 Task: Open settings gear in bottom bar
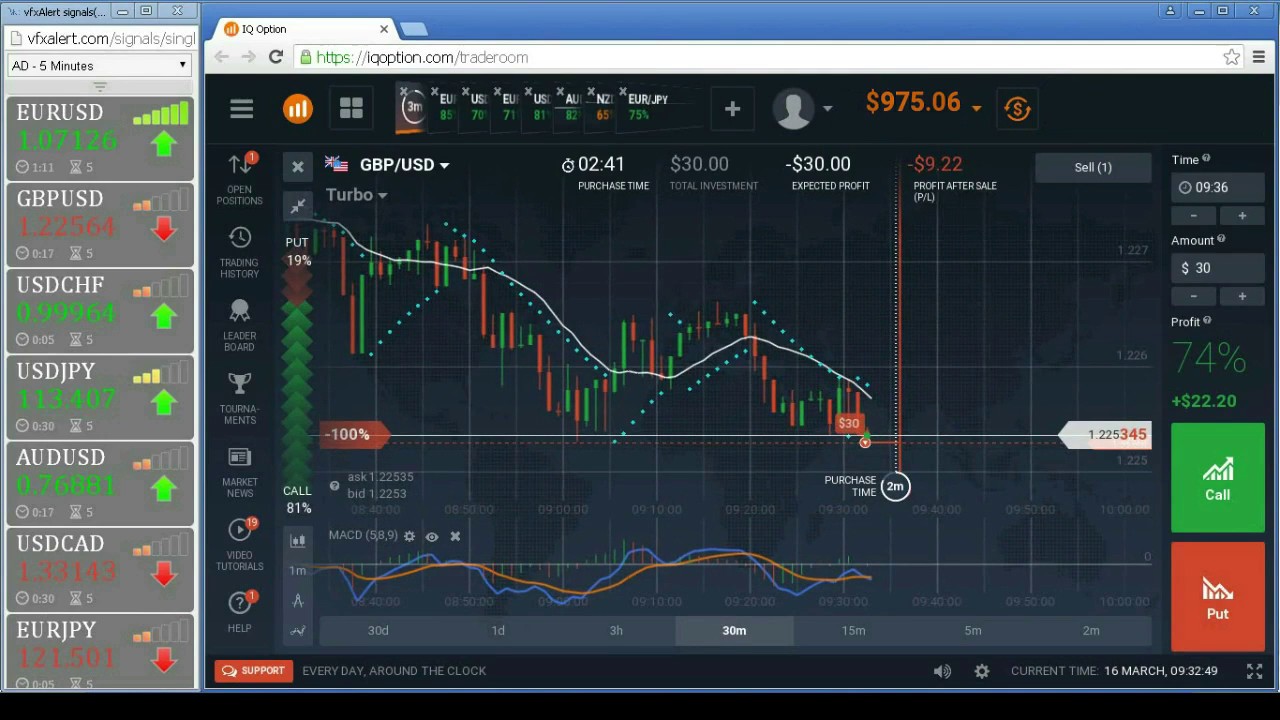[x=982, y=671]
